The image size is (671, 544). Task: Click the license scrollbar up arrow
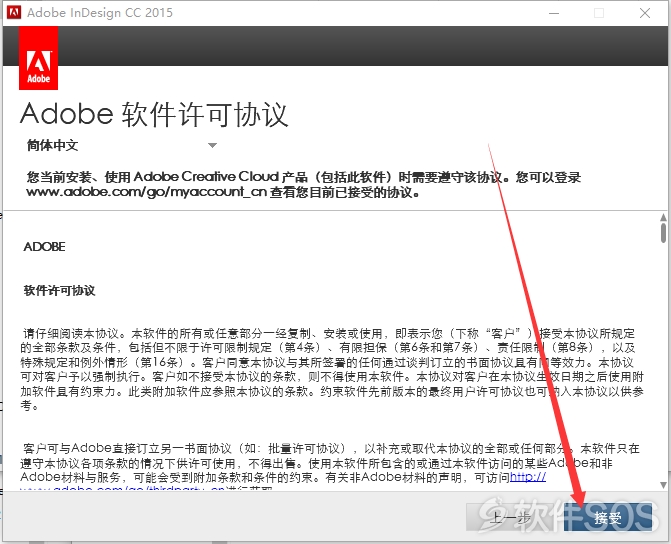point(663,217)
